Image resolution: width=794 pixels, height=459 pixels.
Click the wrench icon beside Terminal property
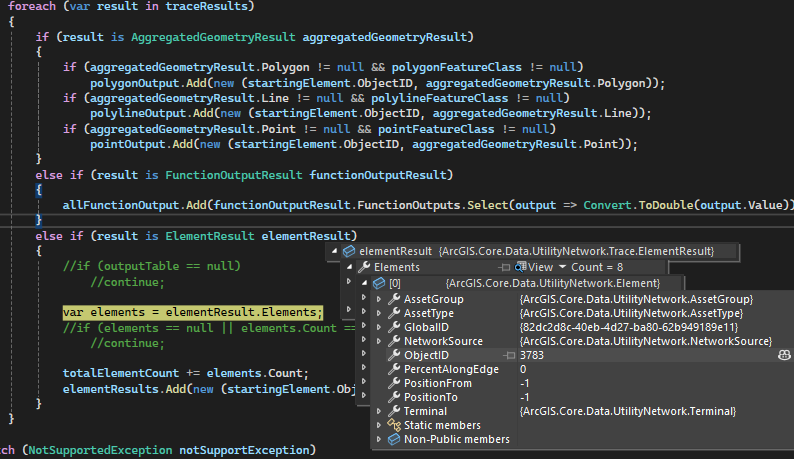pyautogui.click(x=394, y=411)
